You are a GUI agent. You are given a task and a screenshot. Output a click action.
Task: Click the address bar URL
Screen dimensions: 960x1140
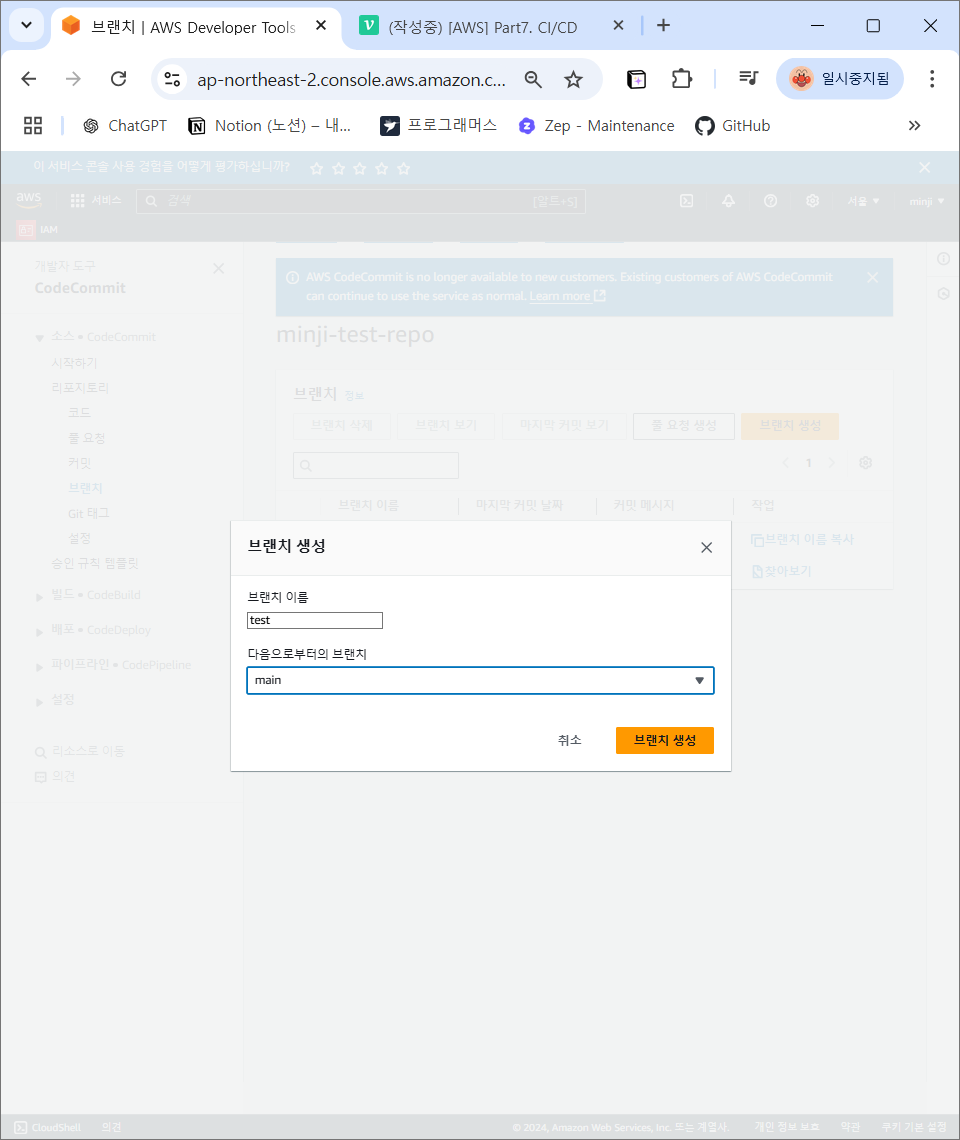point(351,79)
